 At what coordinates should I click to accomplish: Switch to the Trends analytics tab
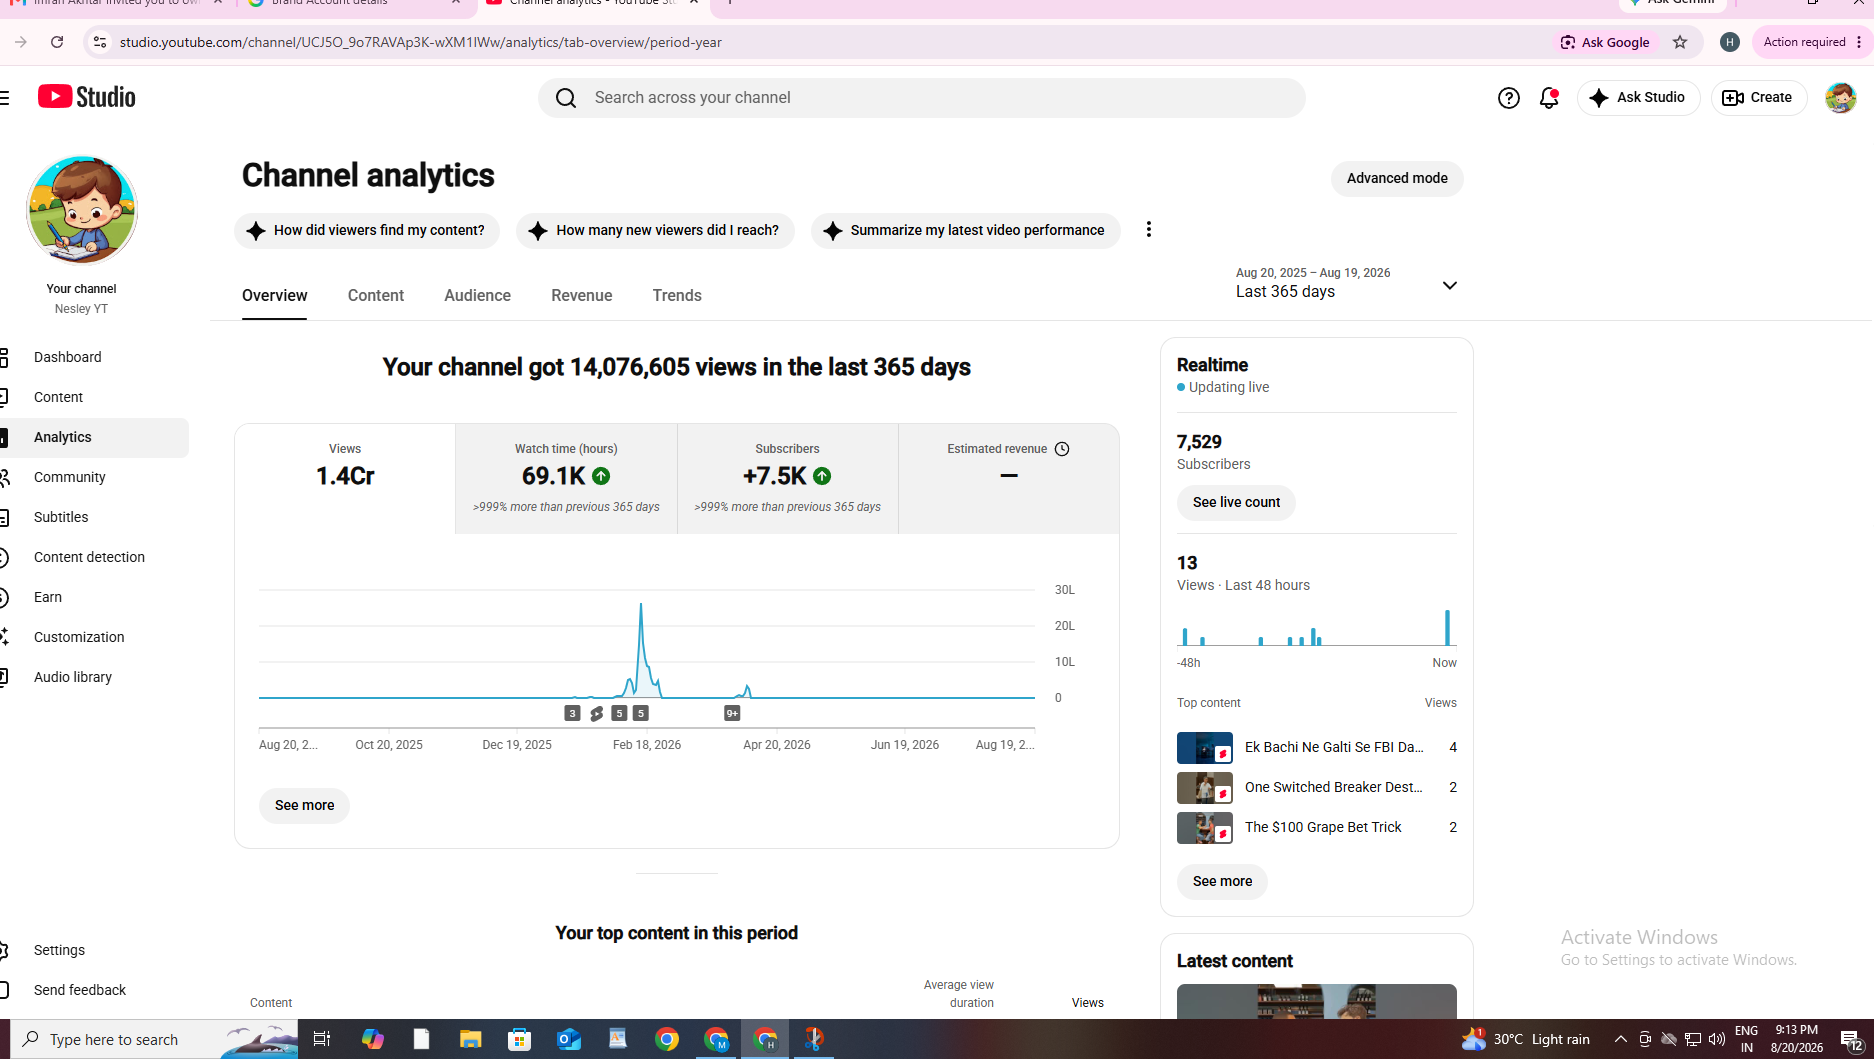click(x=677, y=296)
